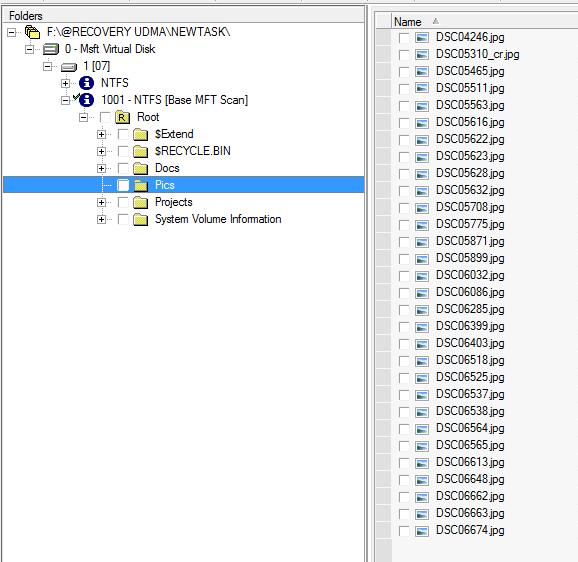This screenshot has width=578, height=562.
Task: Click the recovery task root folders icon
Action: 32,32
